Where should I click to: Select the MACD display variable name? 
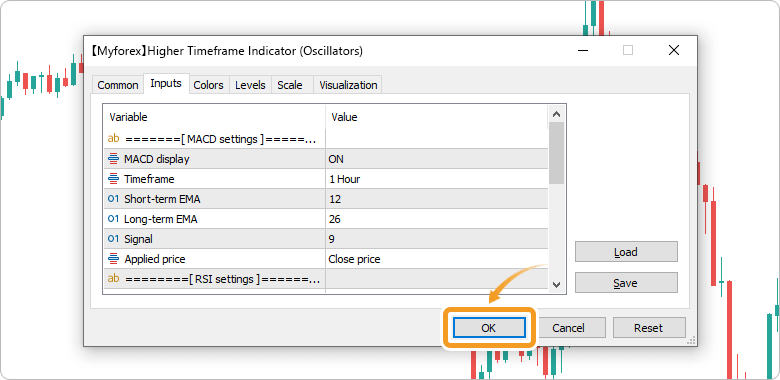click(x=157, y=159)
